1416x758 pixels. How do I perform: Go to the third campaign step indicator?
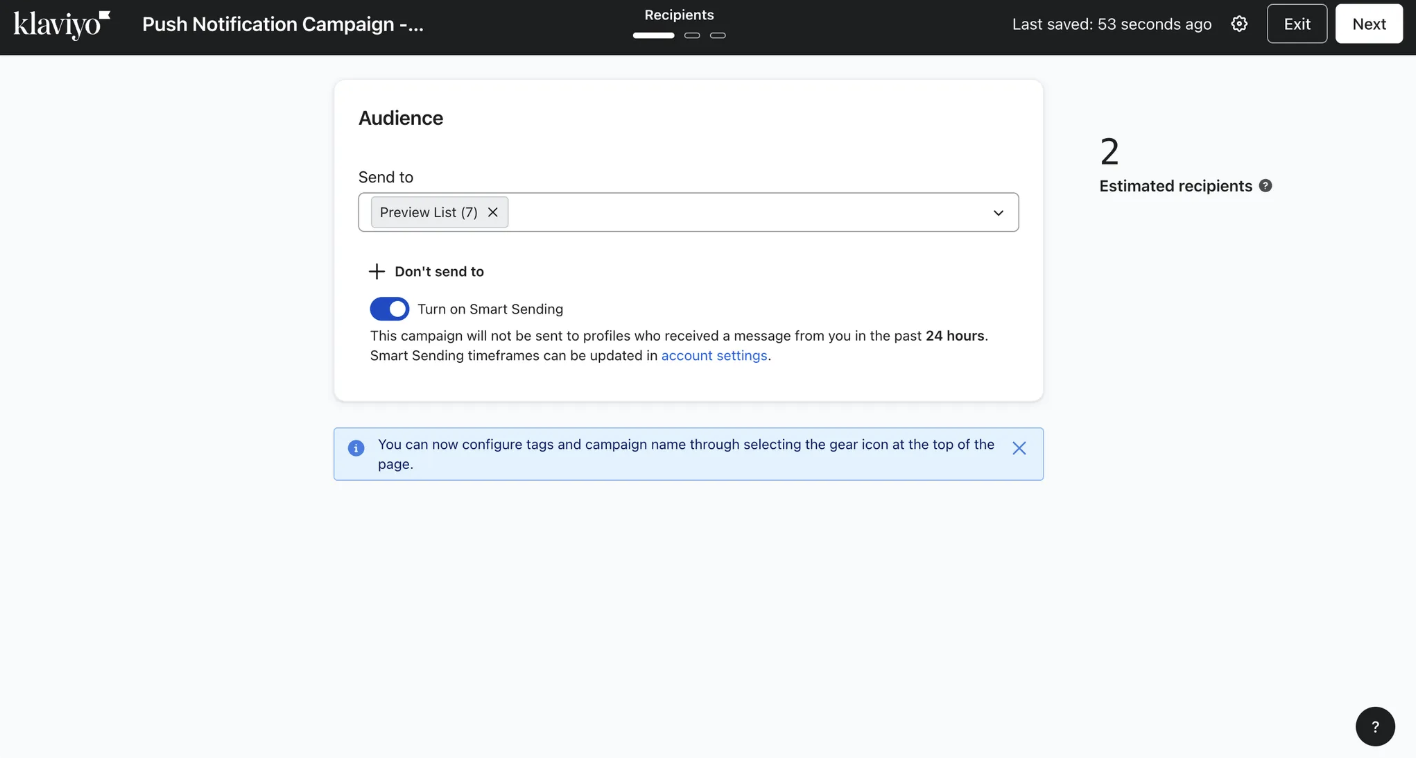click(718, 35)
